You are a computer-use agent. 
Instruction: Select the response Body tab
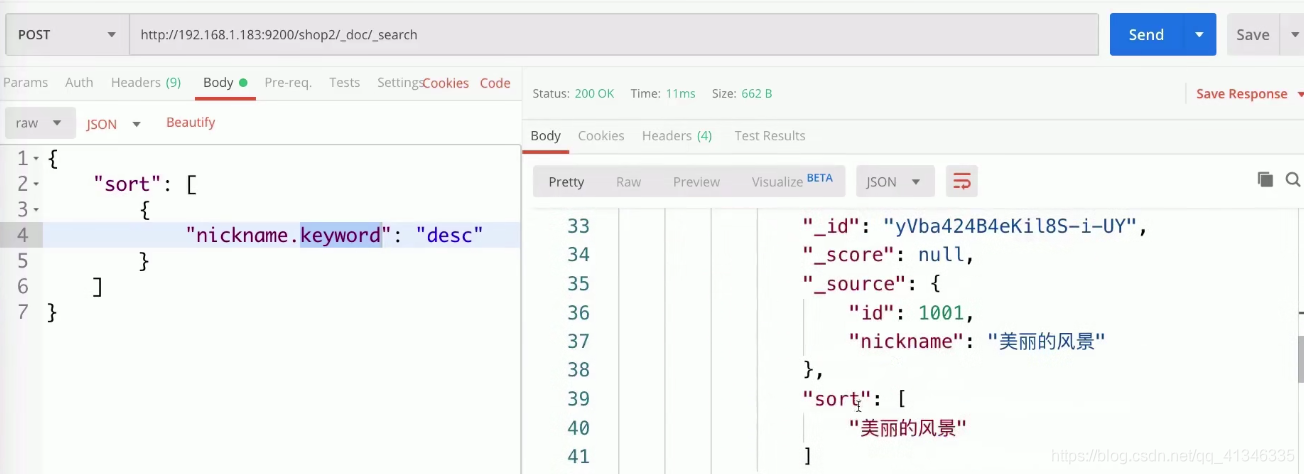pos(546,135)
